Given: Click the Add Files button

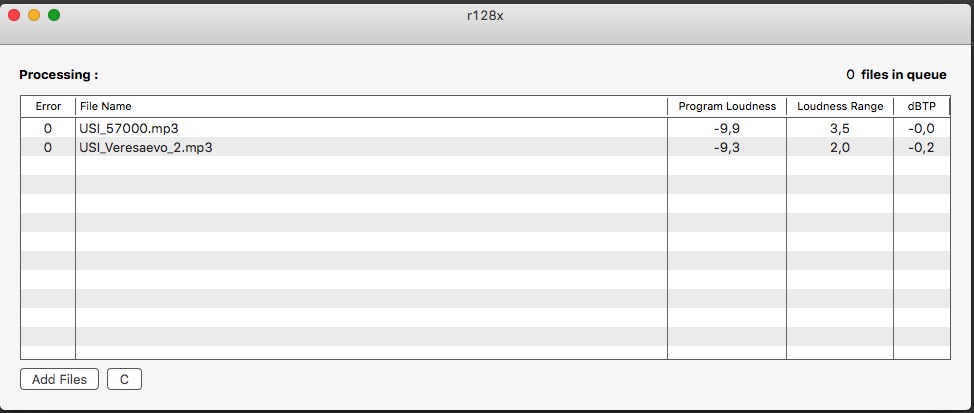Looking at the screenshot, I should [x=59, y=380].
